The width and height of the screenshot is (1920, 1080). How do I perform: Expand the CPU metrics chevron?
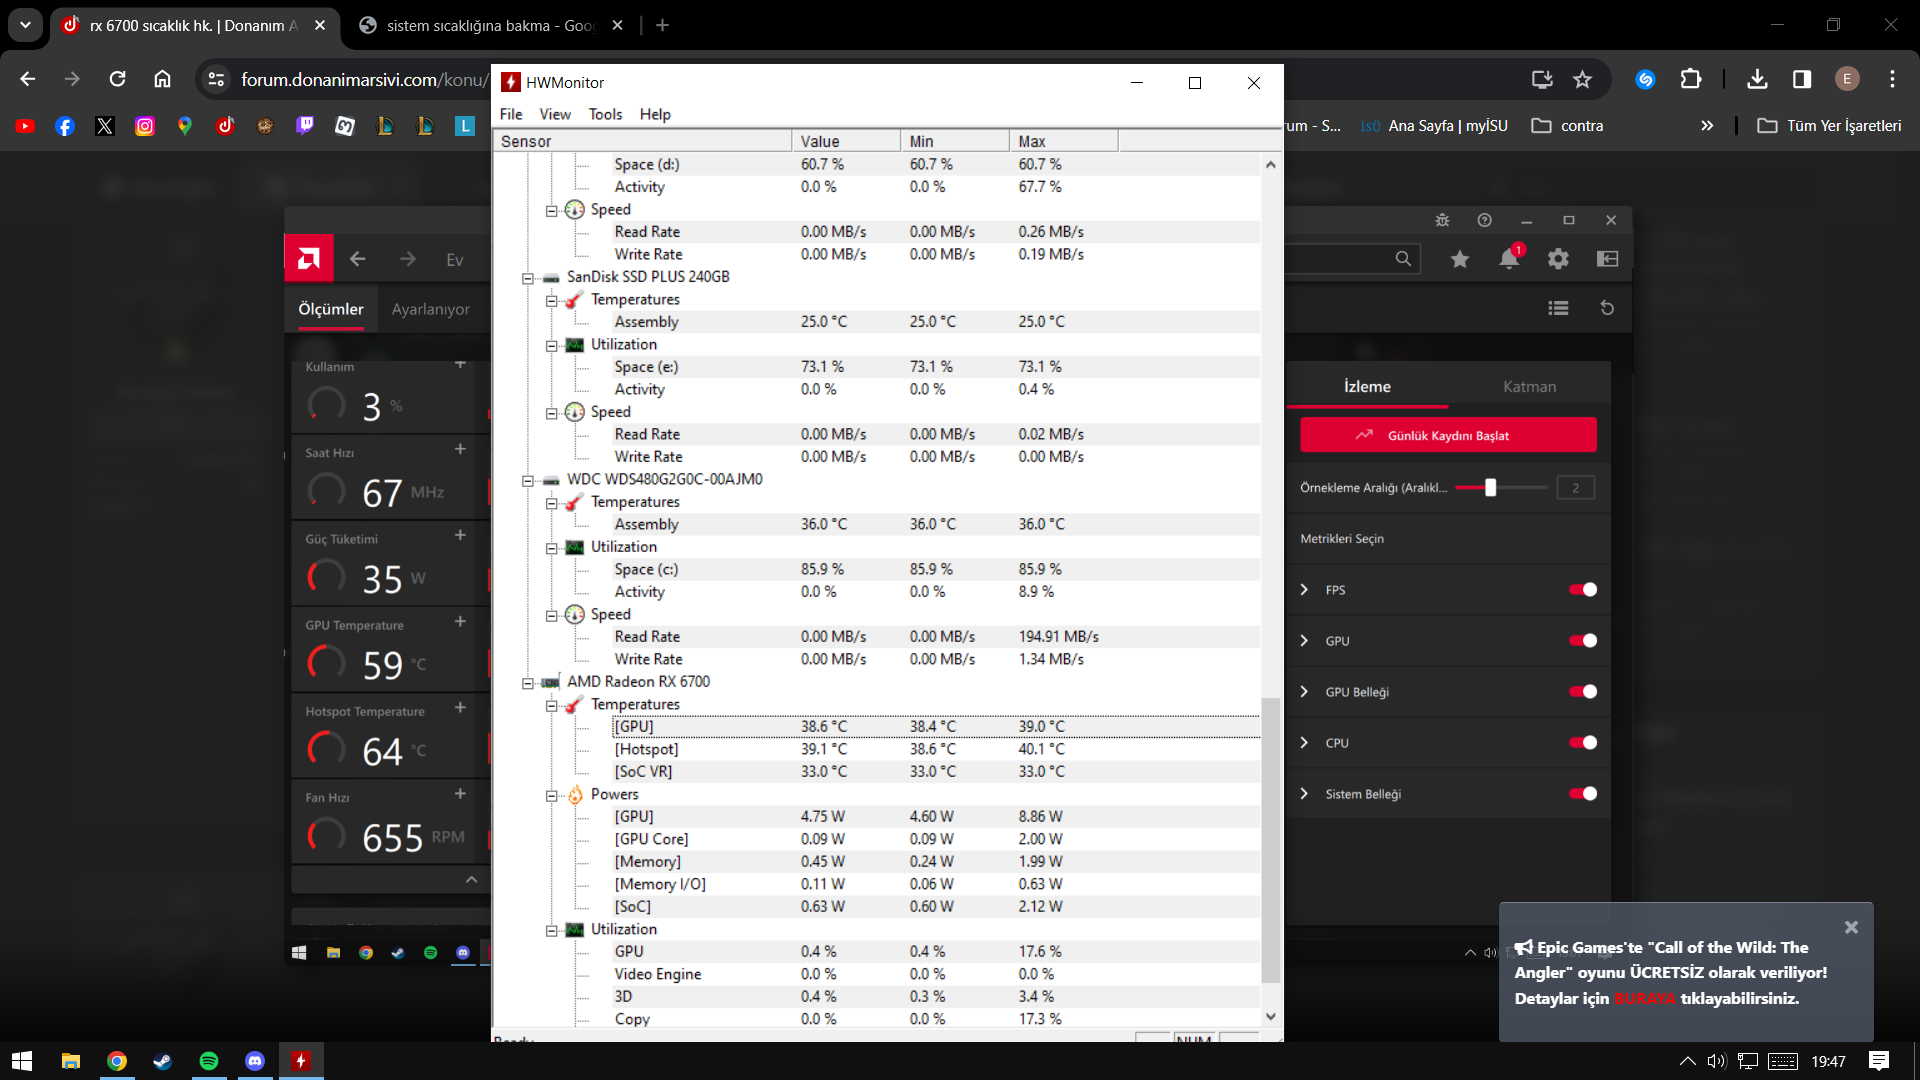[1304, 743]
